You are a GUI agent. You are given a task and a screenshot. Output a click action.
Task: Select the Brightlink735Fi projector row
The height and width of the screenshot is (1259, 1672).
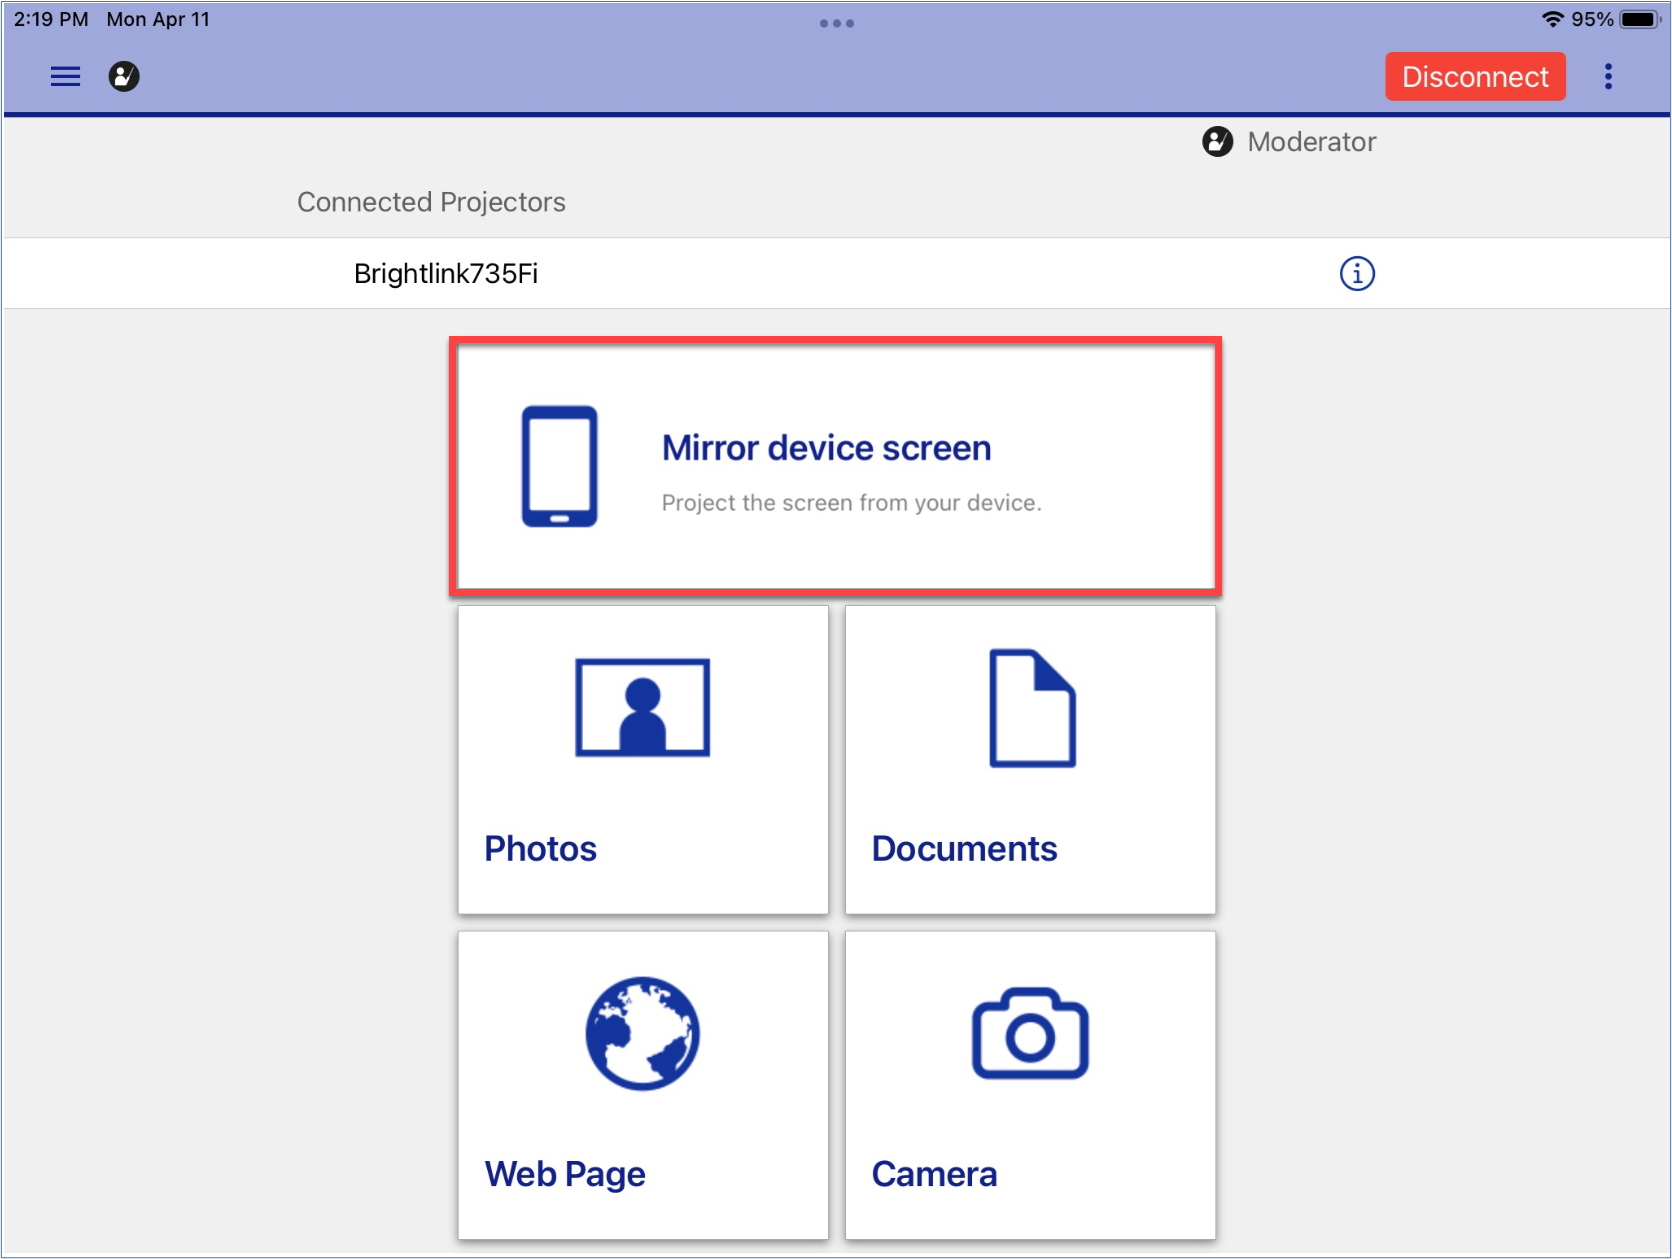click(x=446, y=273)
